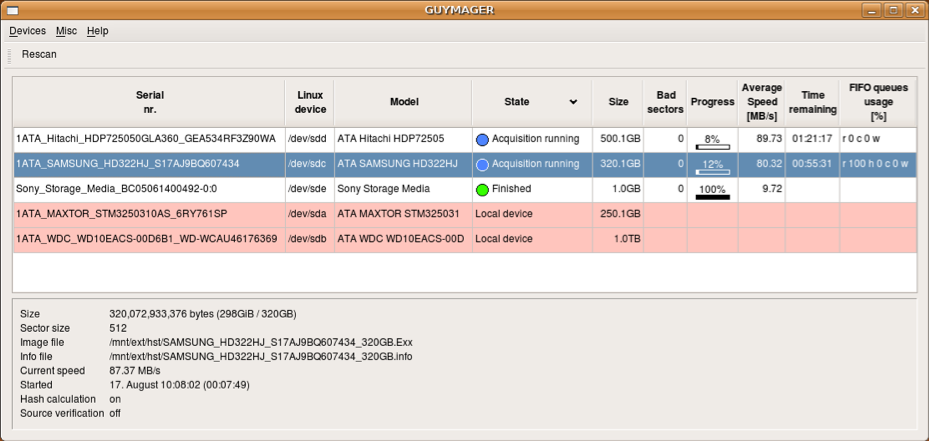Image resolution: width=929 pixels, height=441 pixels.
Task: Select the WDC WD10EACS local device row
Action: [x=149, y=239]
